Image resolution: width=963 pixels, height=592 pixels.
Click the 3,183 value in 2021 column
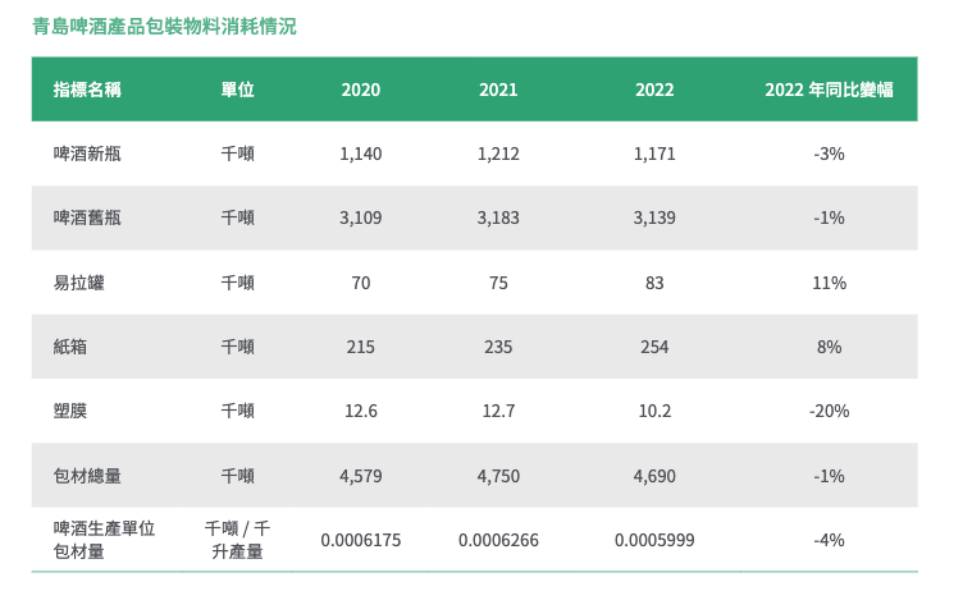click(x=498, y=218)
